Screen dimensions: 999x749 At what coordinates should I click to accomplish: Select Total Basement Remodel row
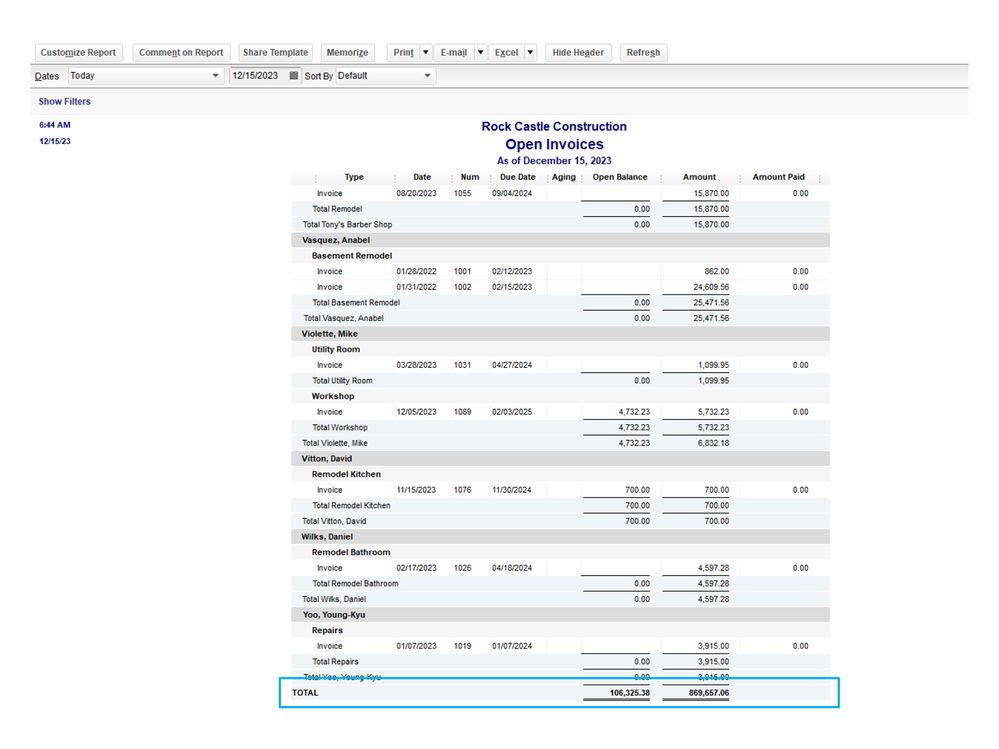pyautogui.click(x=561, y=303)
